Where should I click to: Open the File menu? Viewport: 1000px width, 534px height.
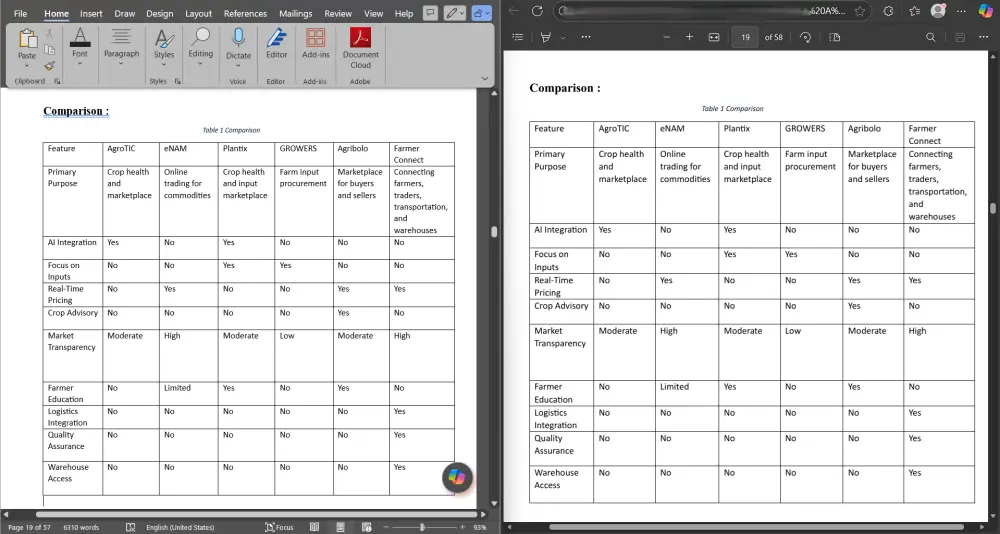tap(20, 13)
